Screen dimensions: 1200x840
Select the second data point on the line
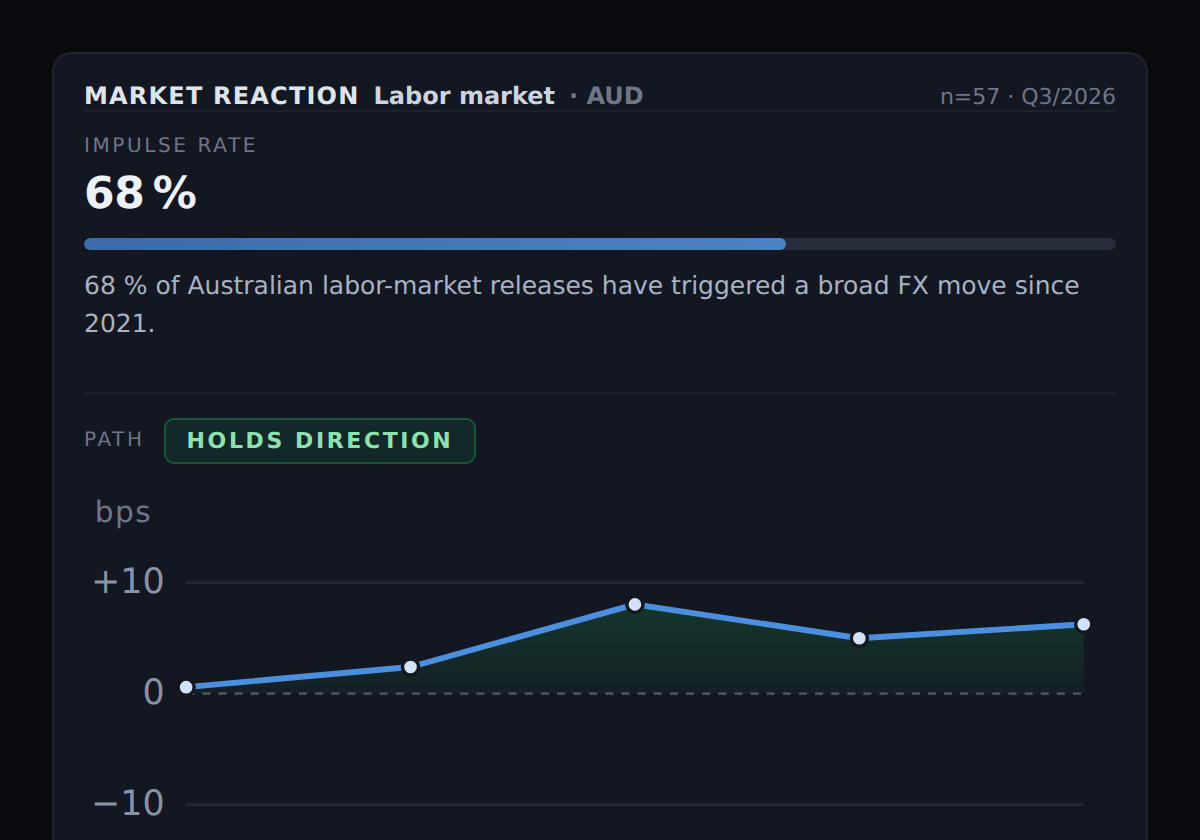(x=410, y=667)
